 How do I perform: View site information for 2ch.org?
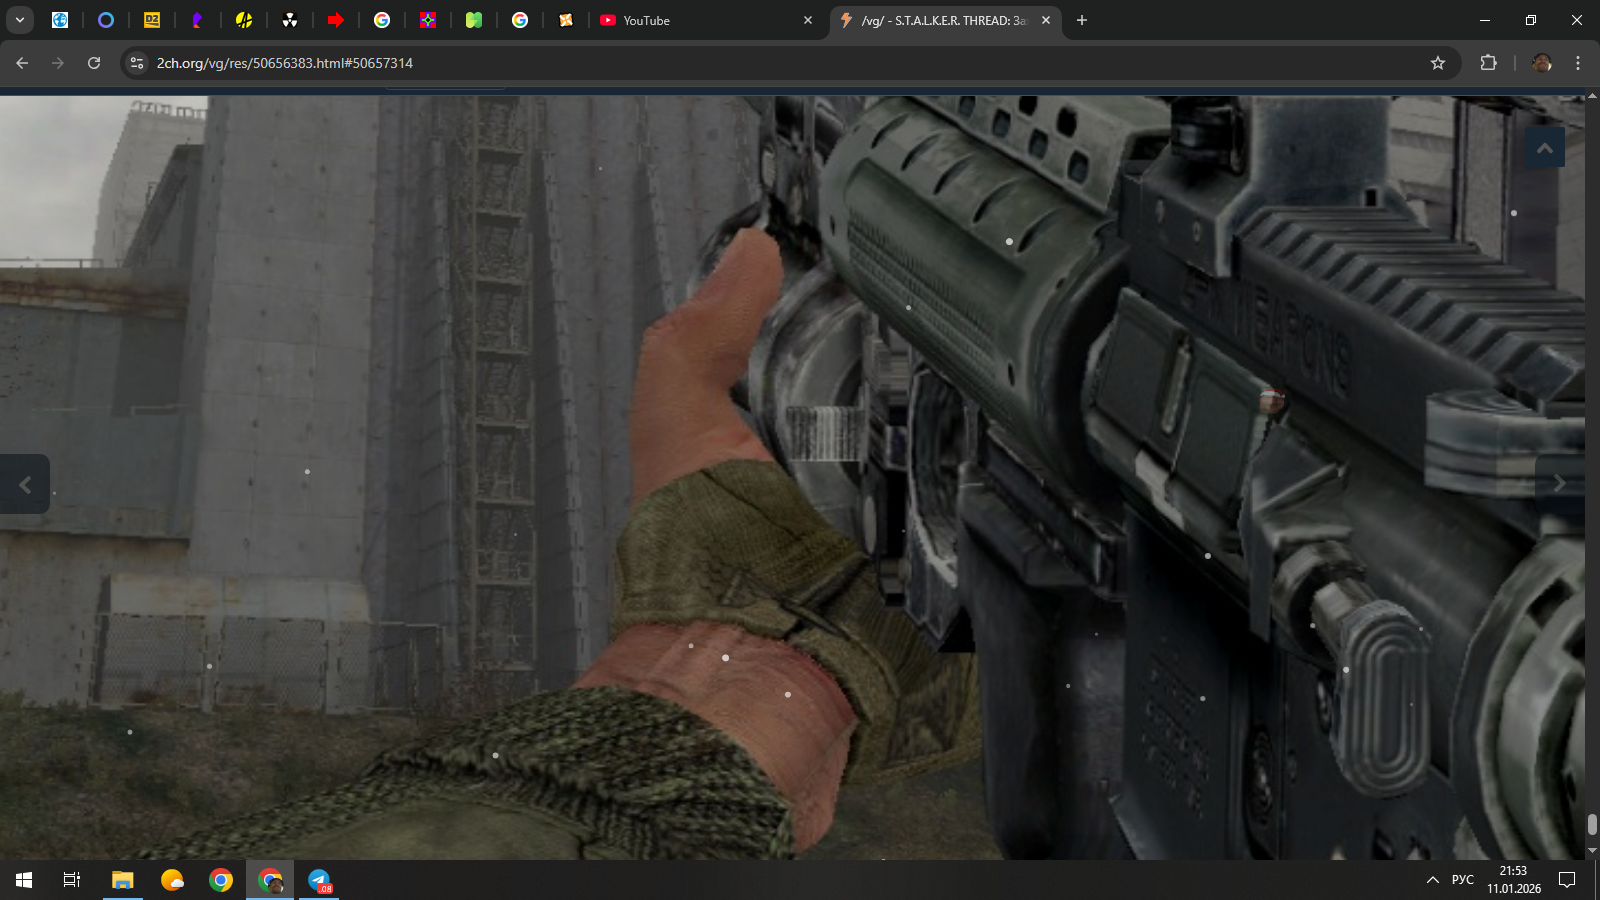pos(138,63)
